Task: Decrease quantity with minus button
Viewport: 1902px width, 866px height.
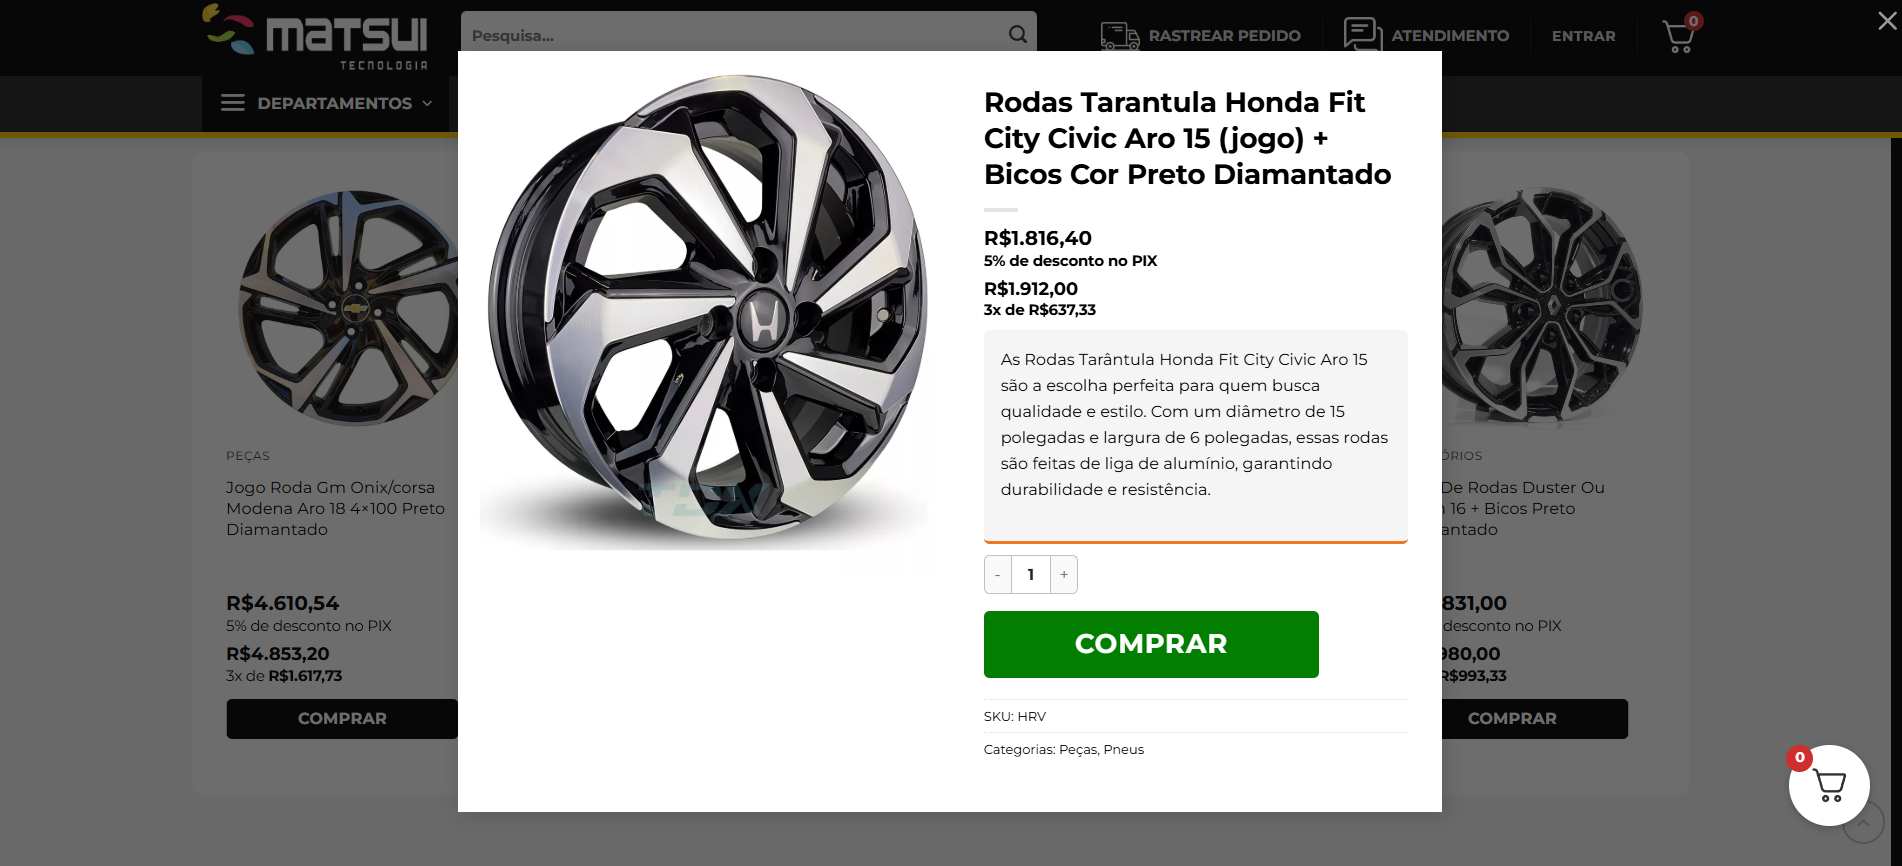Action: click(x=997, y=575)
